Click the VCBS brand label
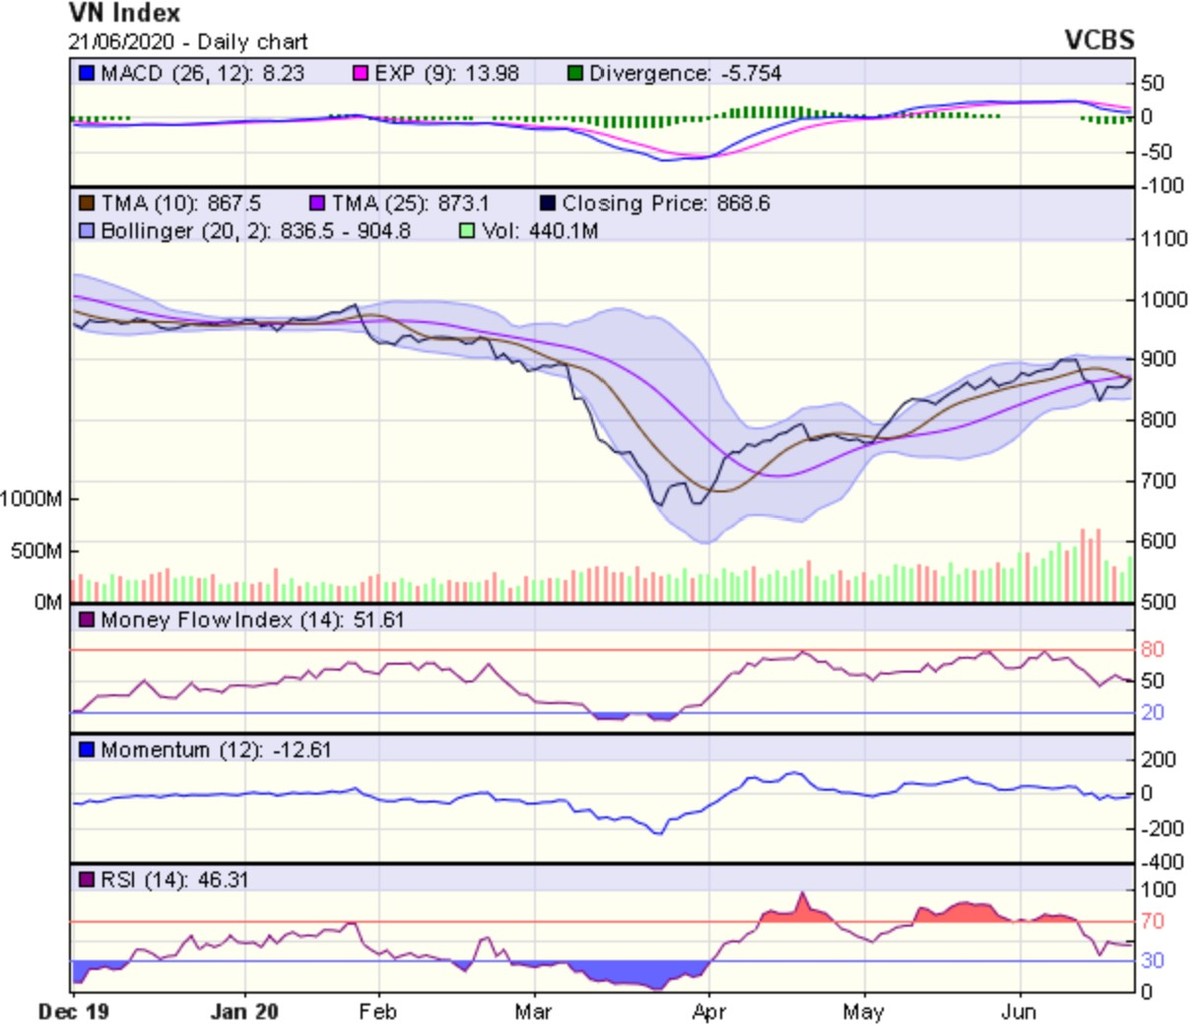1200x1034 pixels. tap(1099, 40)
